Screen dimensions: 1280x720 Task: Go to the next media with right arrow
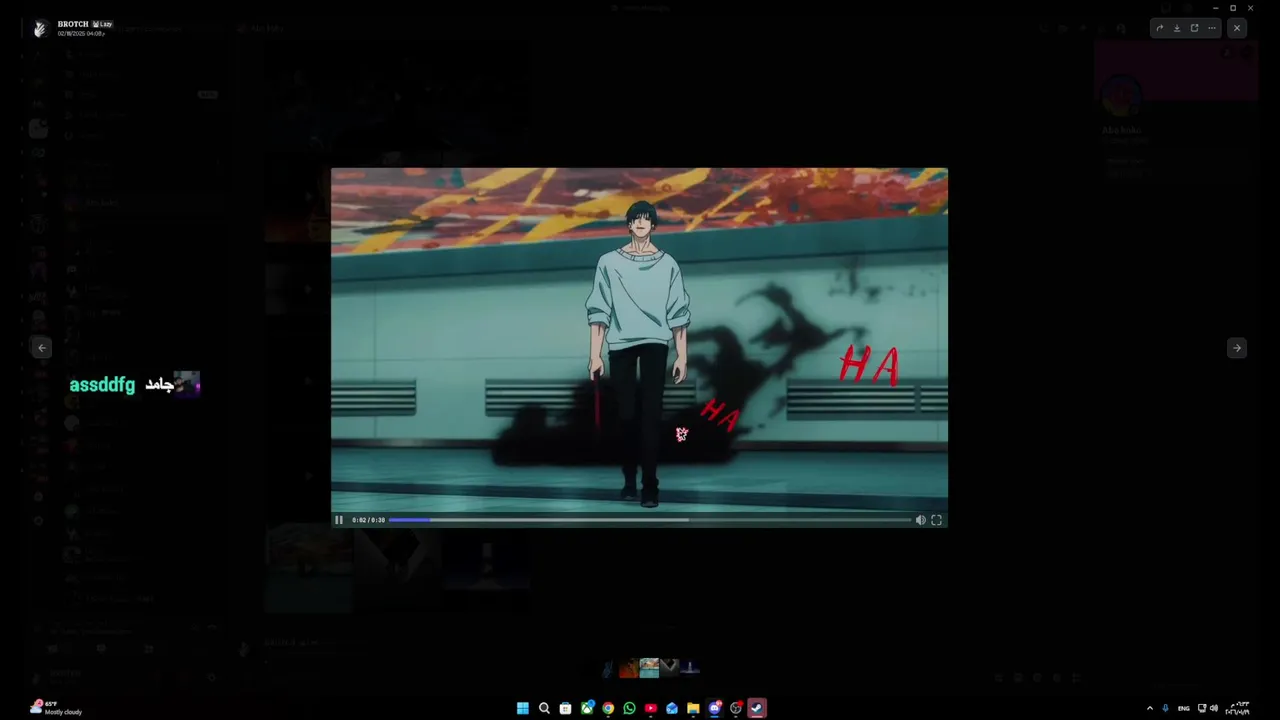[1237, 348]
